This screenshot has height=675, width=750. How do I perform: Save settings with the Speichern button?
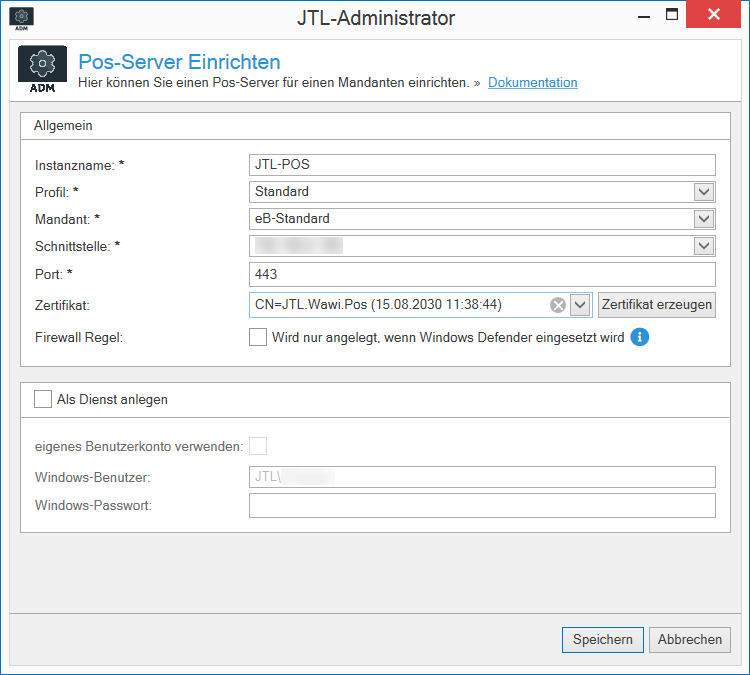coord(602,640)
